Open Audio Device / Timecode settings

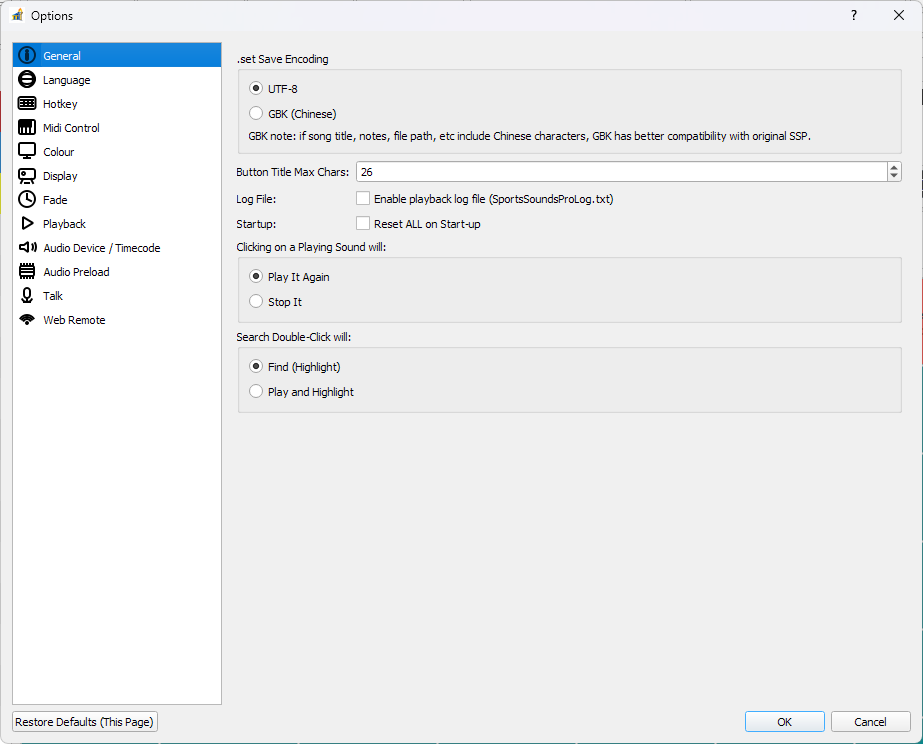[28, 247]
